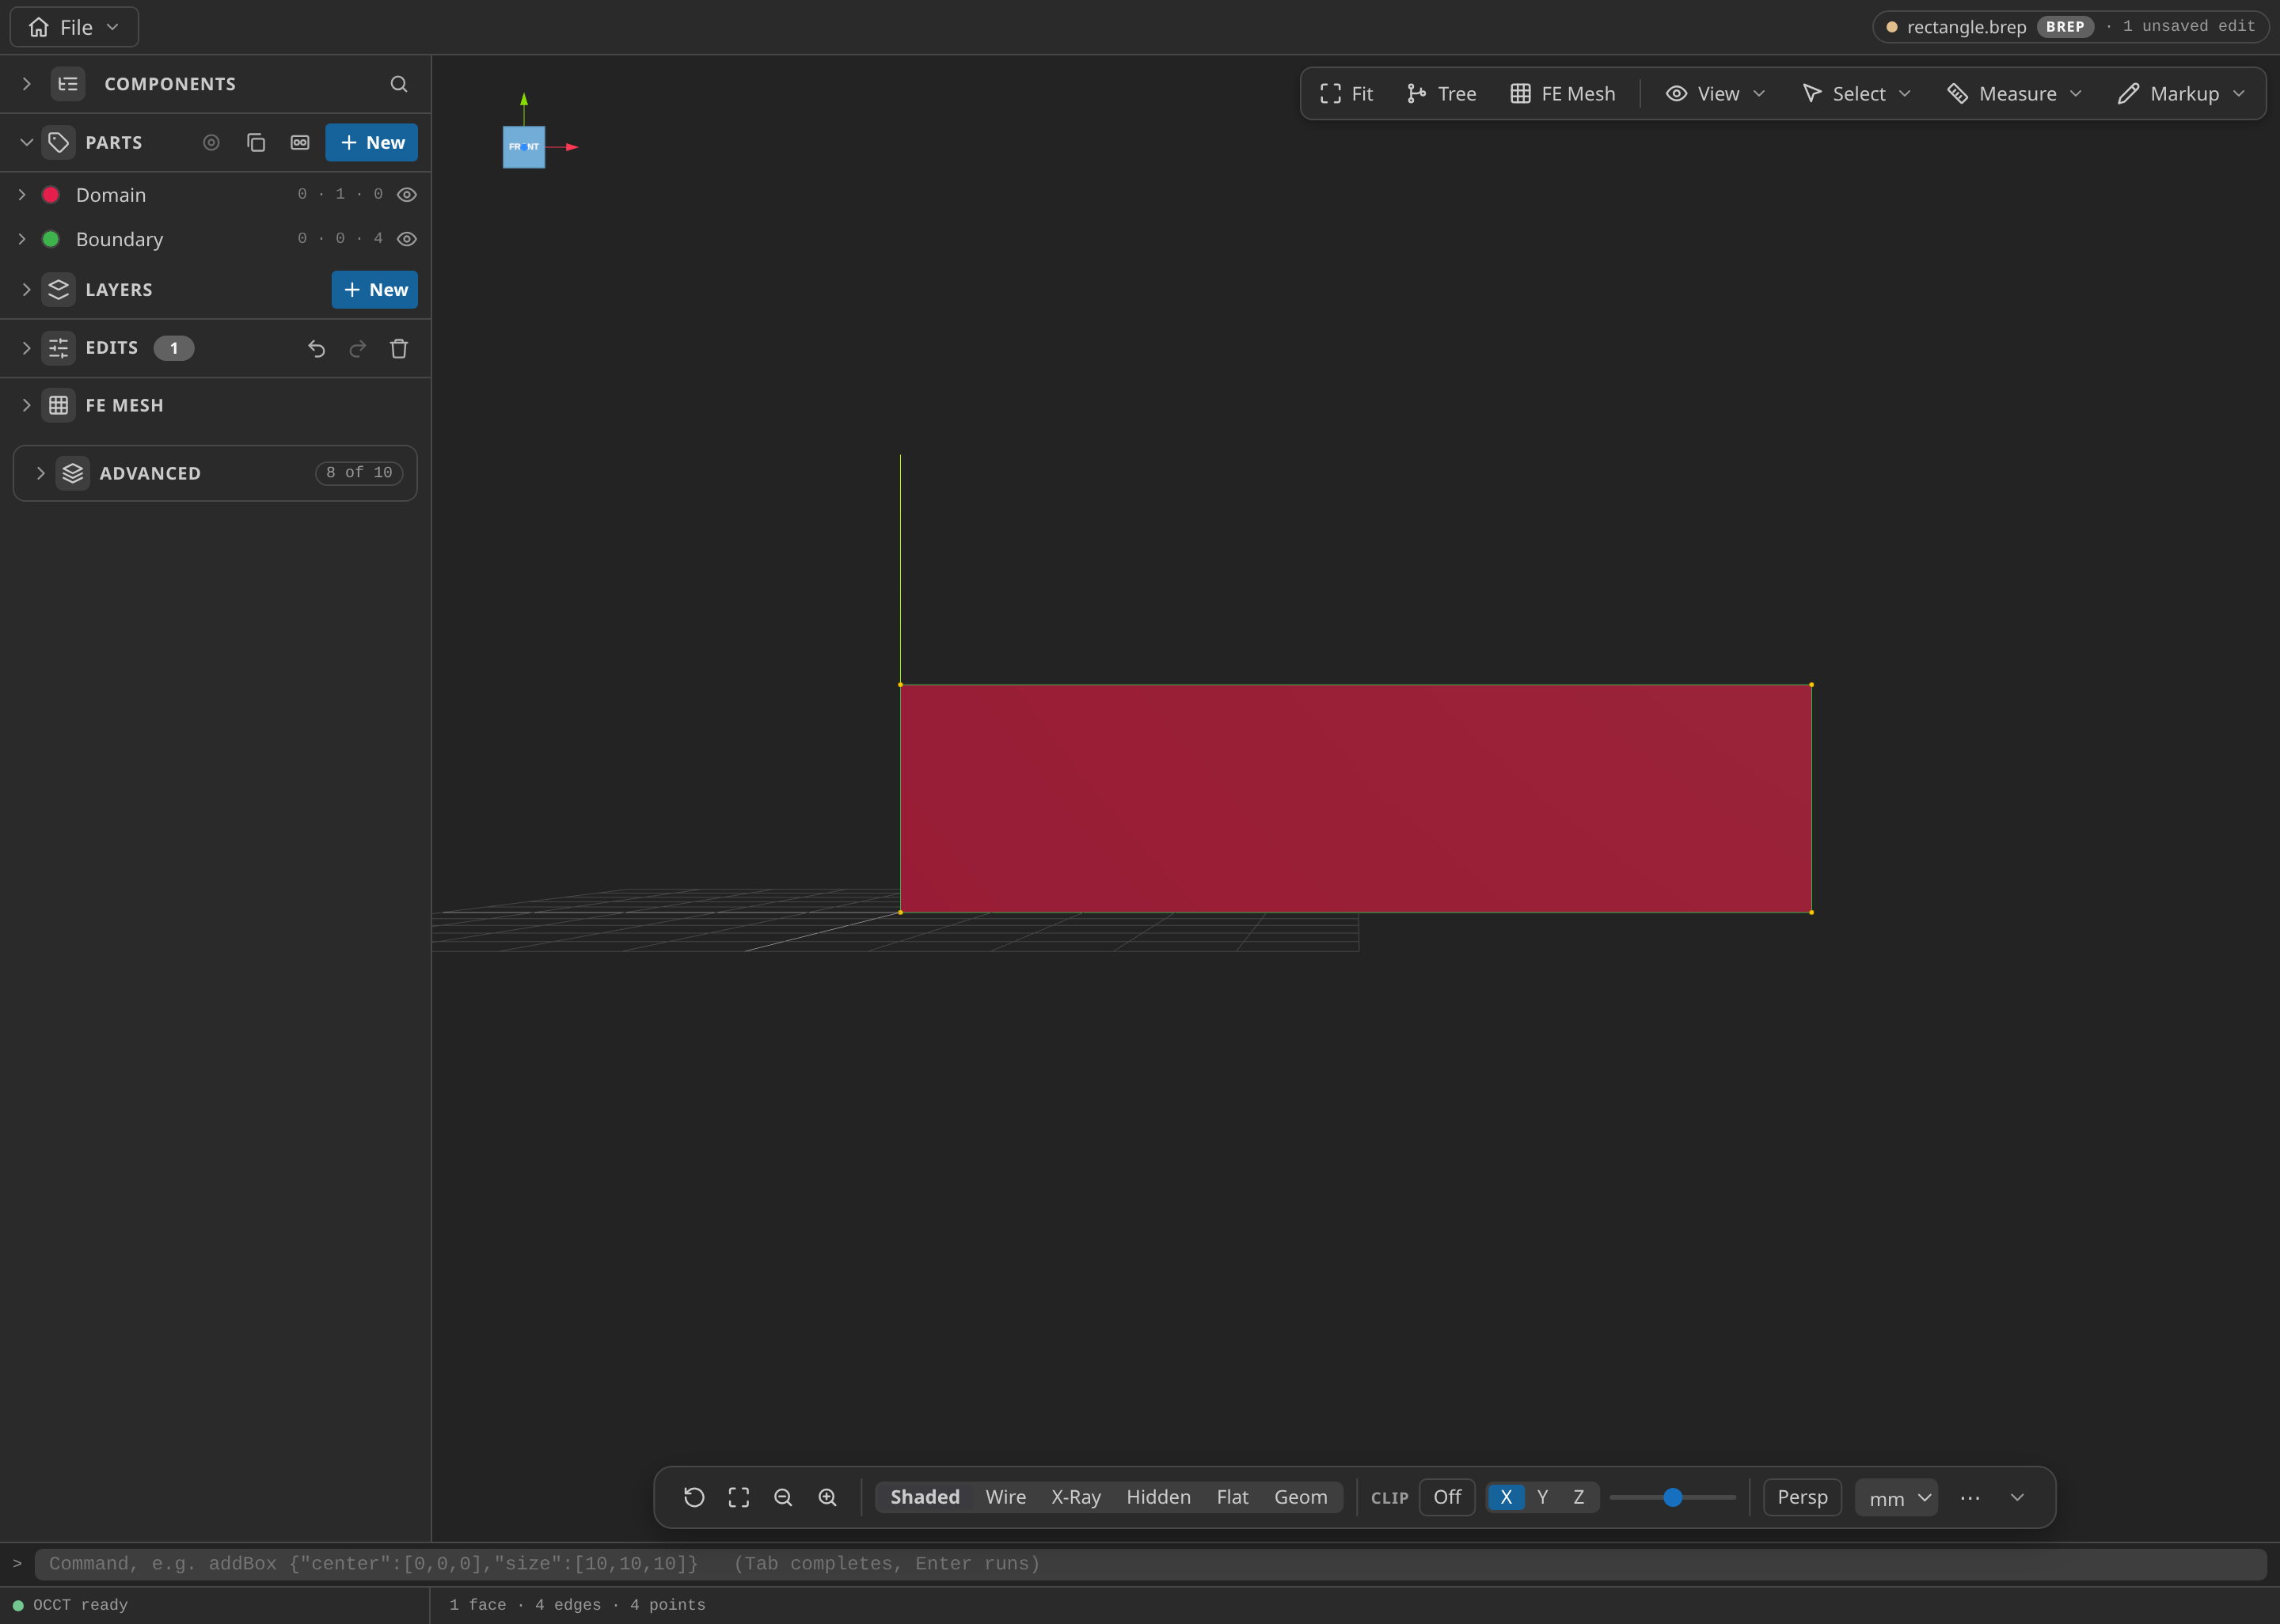Image resolution: width=2280 pixels, height=1624 pixels.
Task: Toggle Persp projection mode
Action: 1802,1497
